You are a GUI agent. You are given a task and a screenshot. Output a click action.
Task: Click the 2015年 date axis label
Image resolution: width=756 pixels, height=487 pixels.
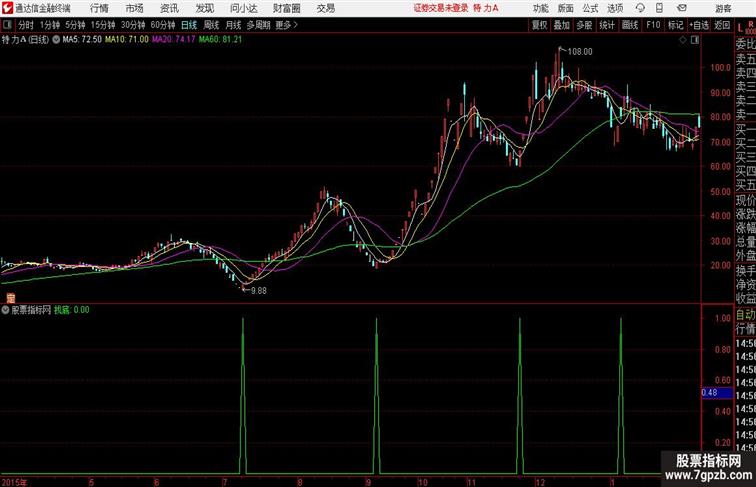14,482
